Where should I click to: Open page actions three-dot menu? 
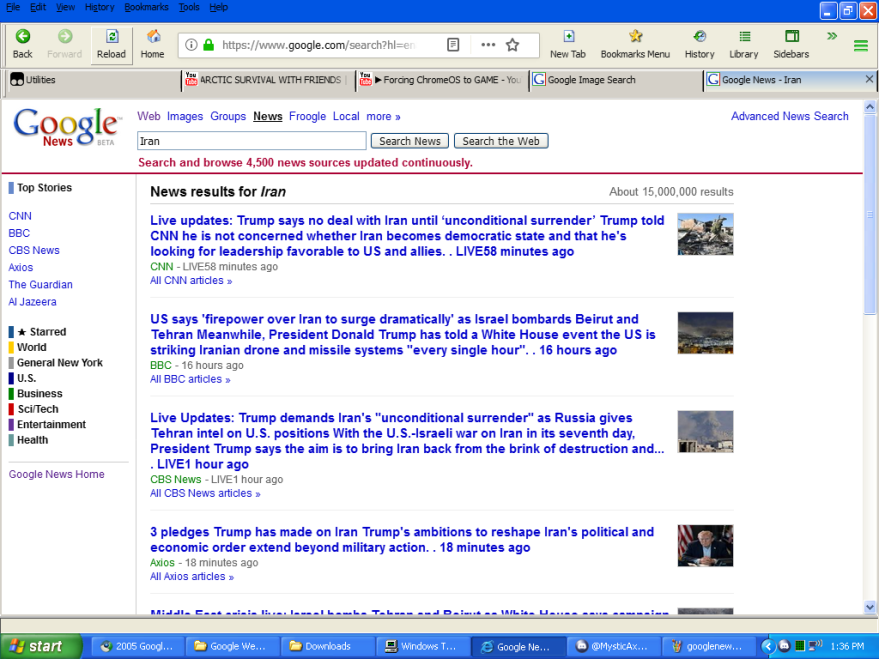click(488, 45)
